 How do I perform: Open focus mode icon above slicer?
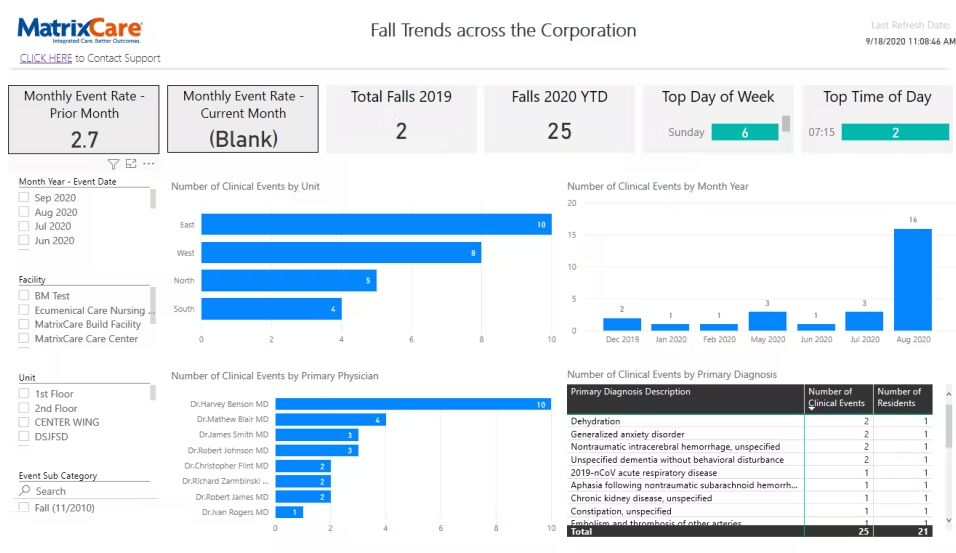coord(131,163)
